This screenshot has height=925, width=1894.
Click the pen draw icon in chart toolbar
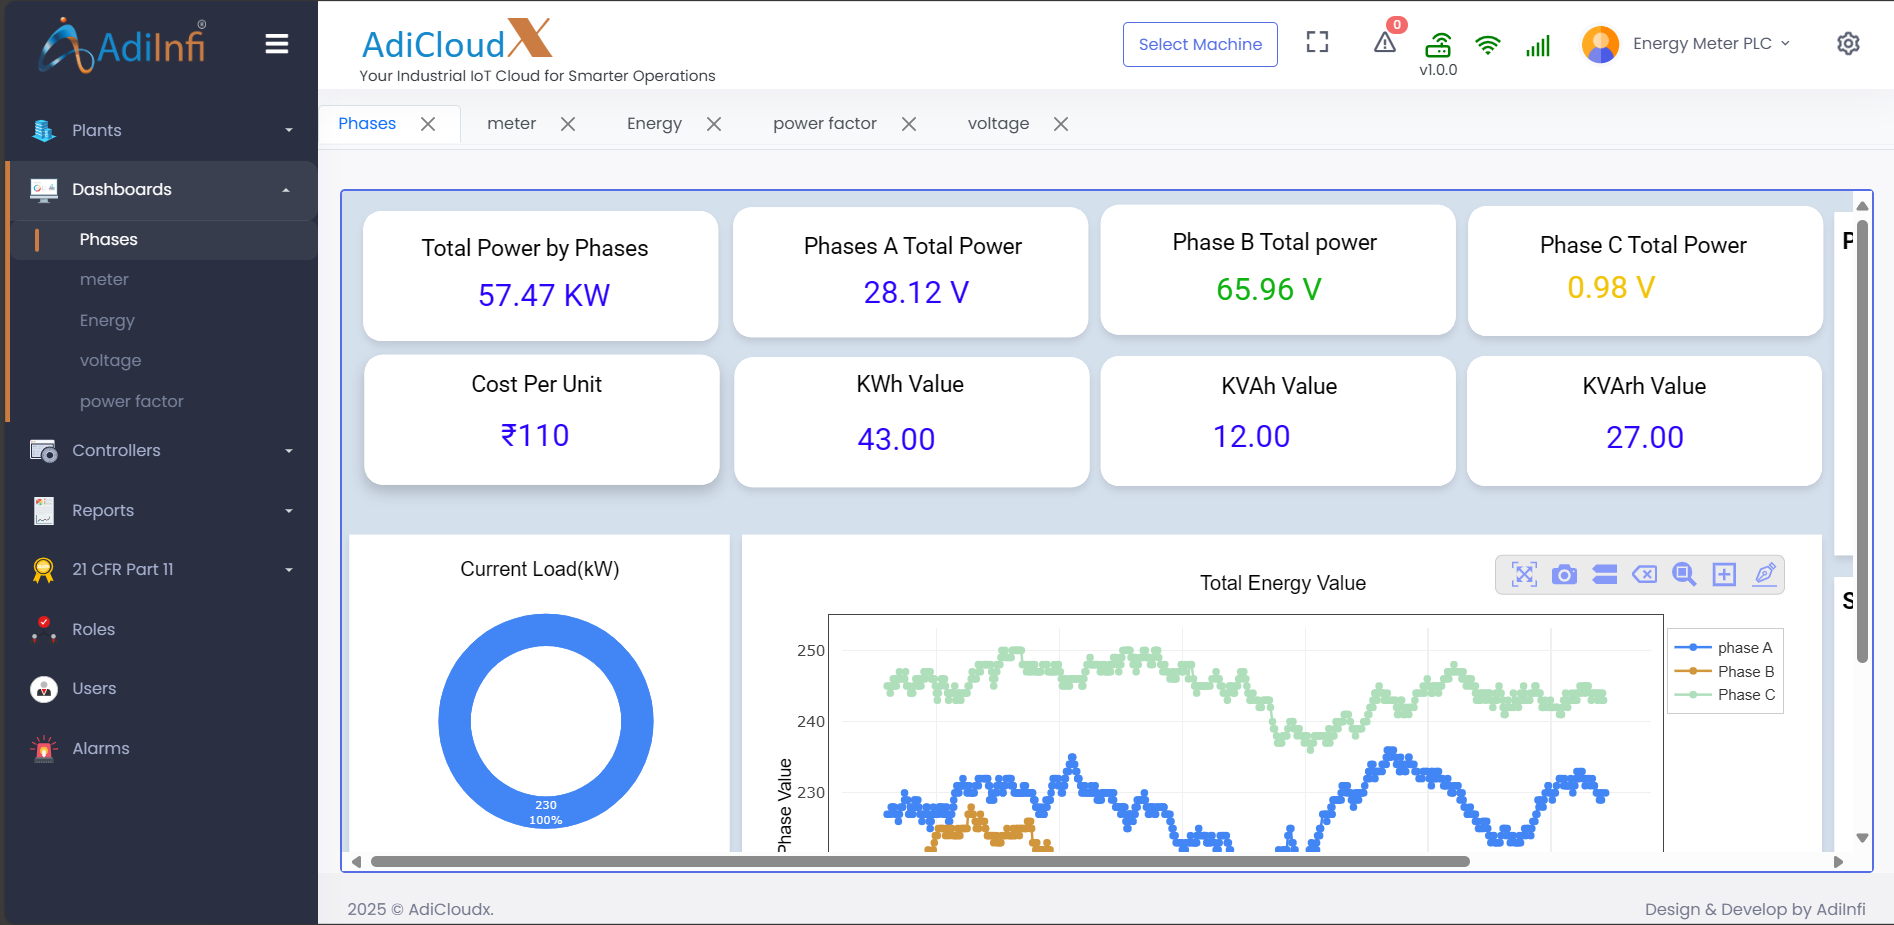(x=1765, y=575)
